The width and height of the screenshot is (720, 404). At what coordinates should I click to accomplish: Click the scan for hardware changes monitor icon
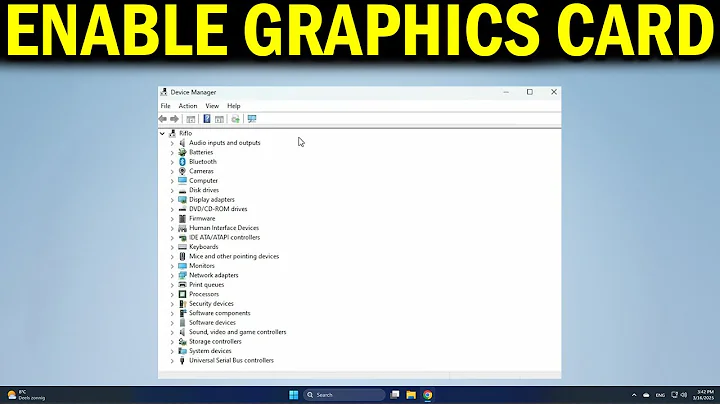point(252,119)
